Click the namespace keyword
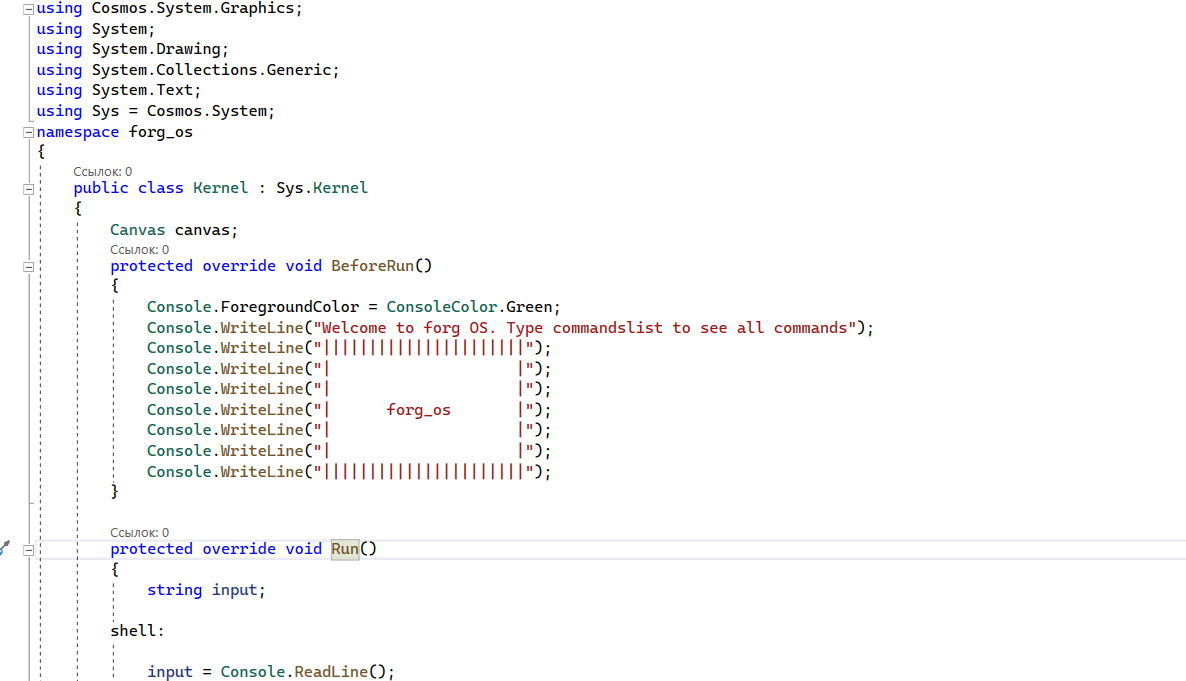The width and height of the screenshot is (1186, 681). [77, 131]
